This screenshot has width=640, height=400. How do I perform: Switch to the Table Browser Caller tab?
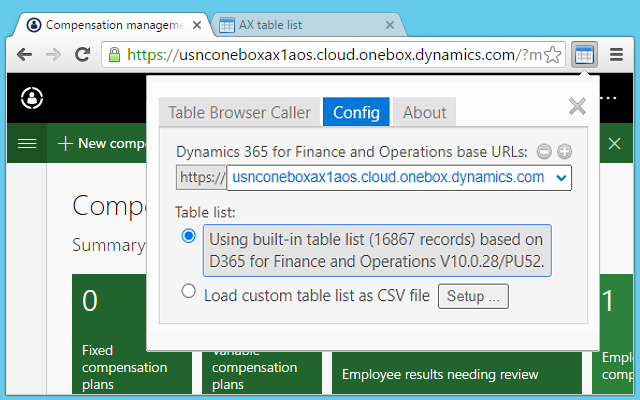pos(239,112)
